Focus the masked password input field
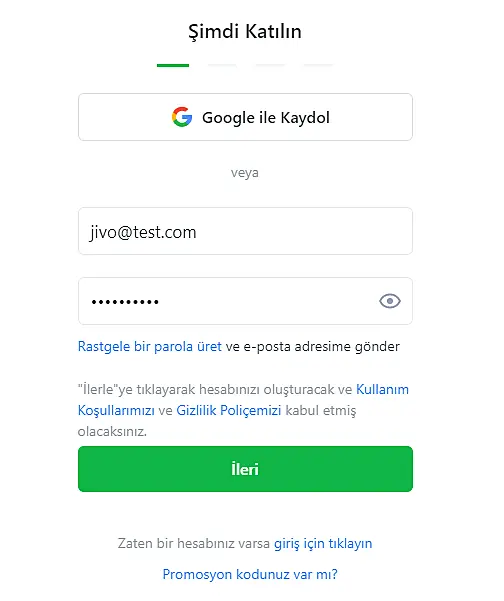 click(228, 301)
